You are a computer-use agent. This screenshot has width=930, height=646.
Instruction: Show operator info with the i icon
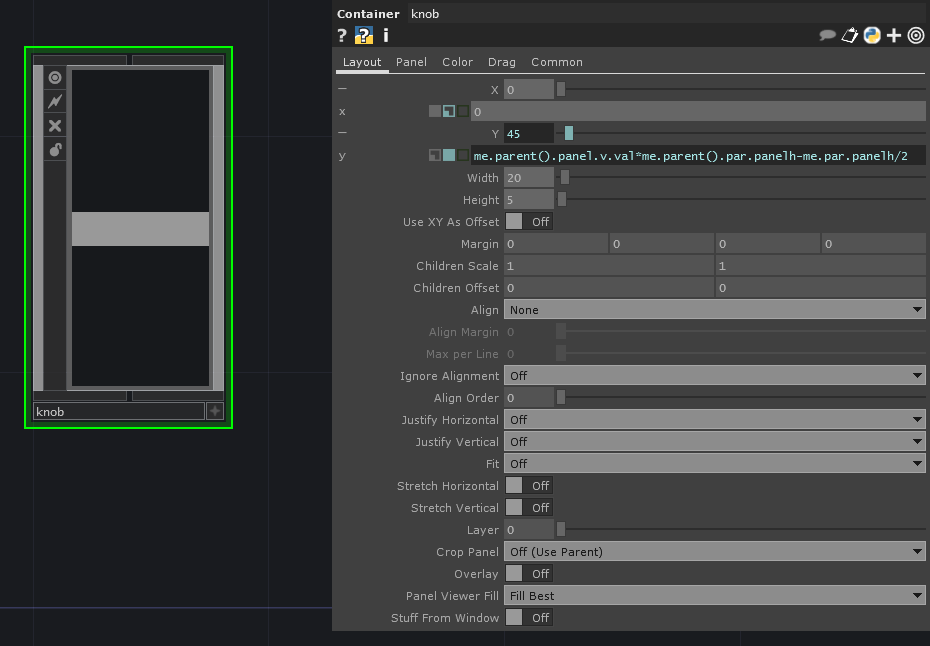(386, 36)
